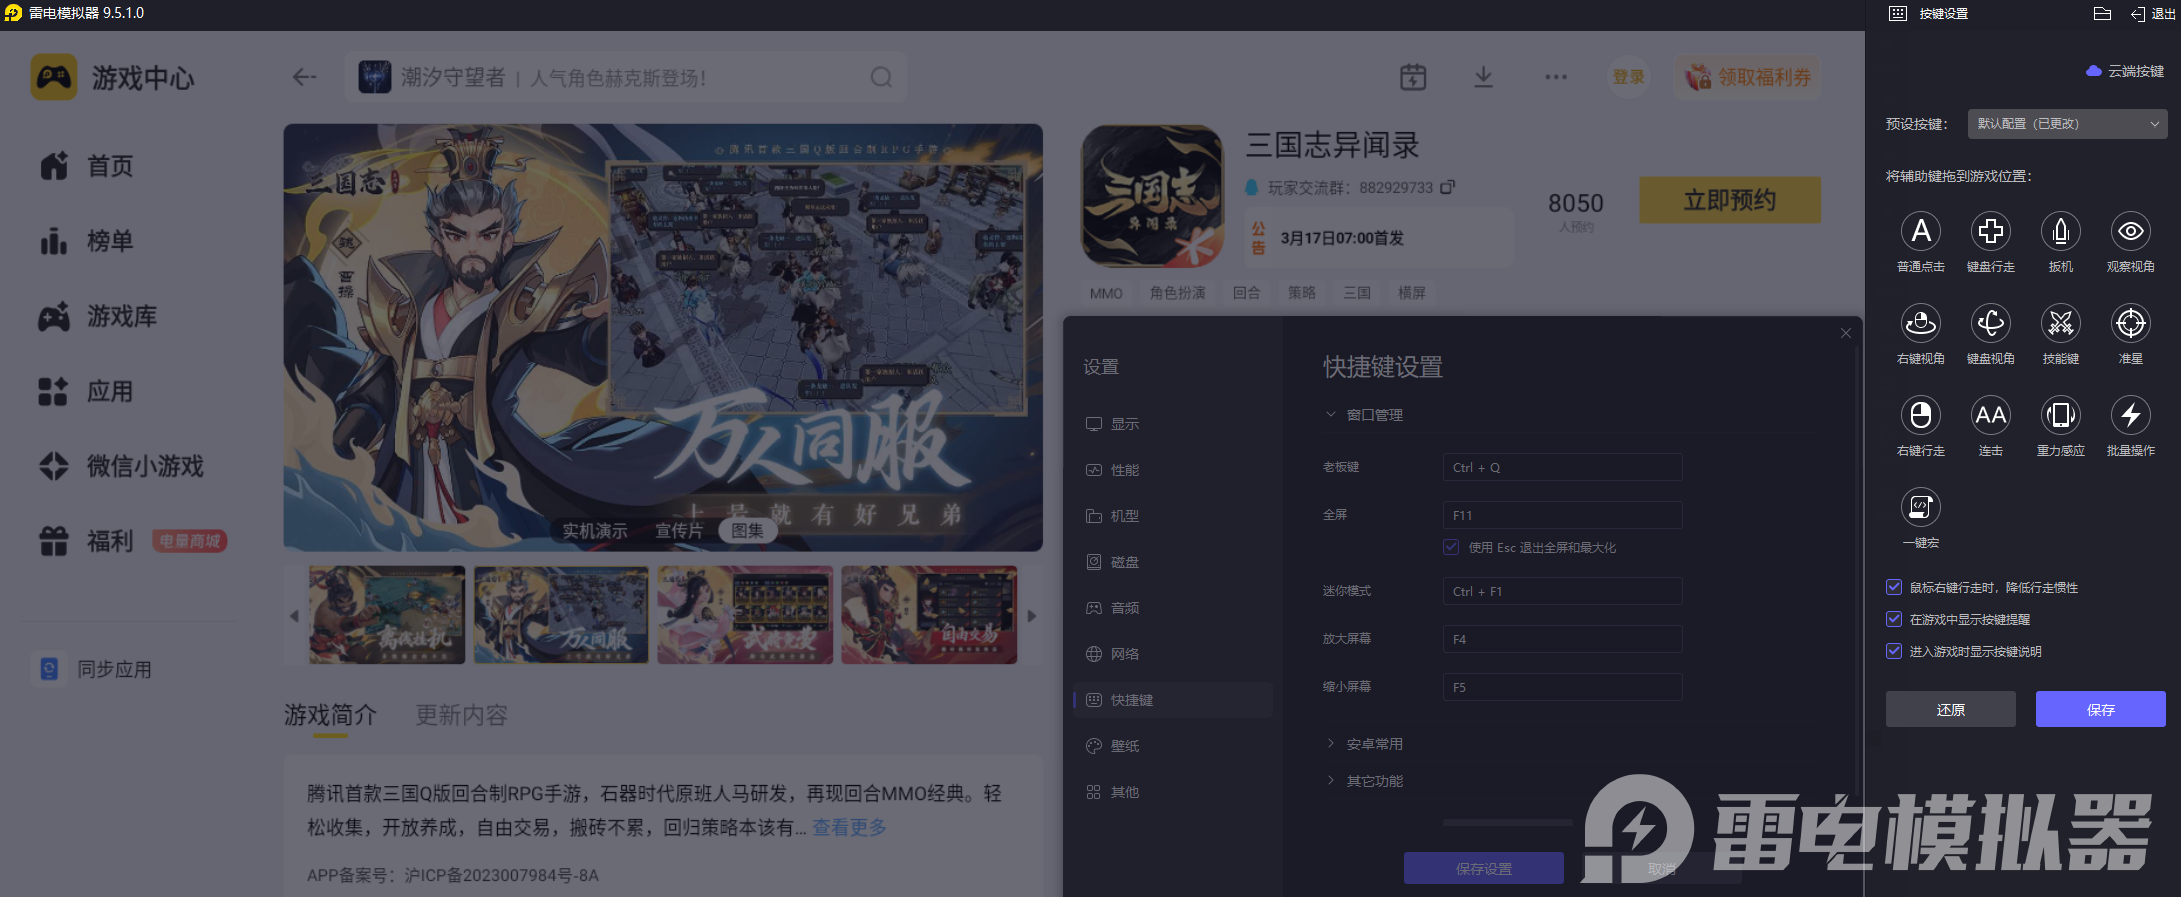Open 游戏库 in the sidebar
Viewport: 2181px width, 897px height.
tap(98, 316)
